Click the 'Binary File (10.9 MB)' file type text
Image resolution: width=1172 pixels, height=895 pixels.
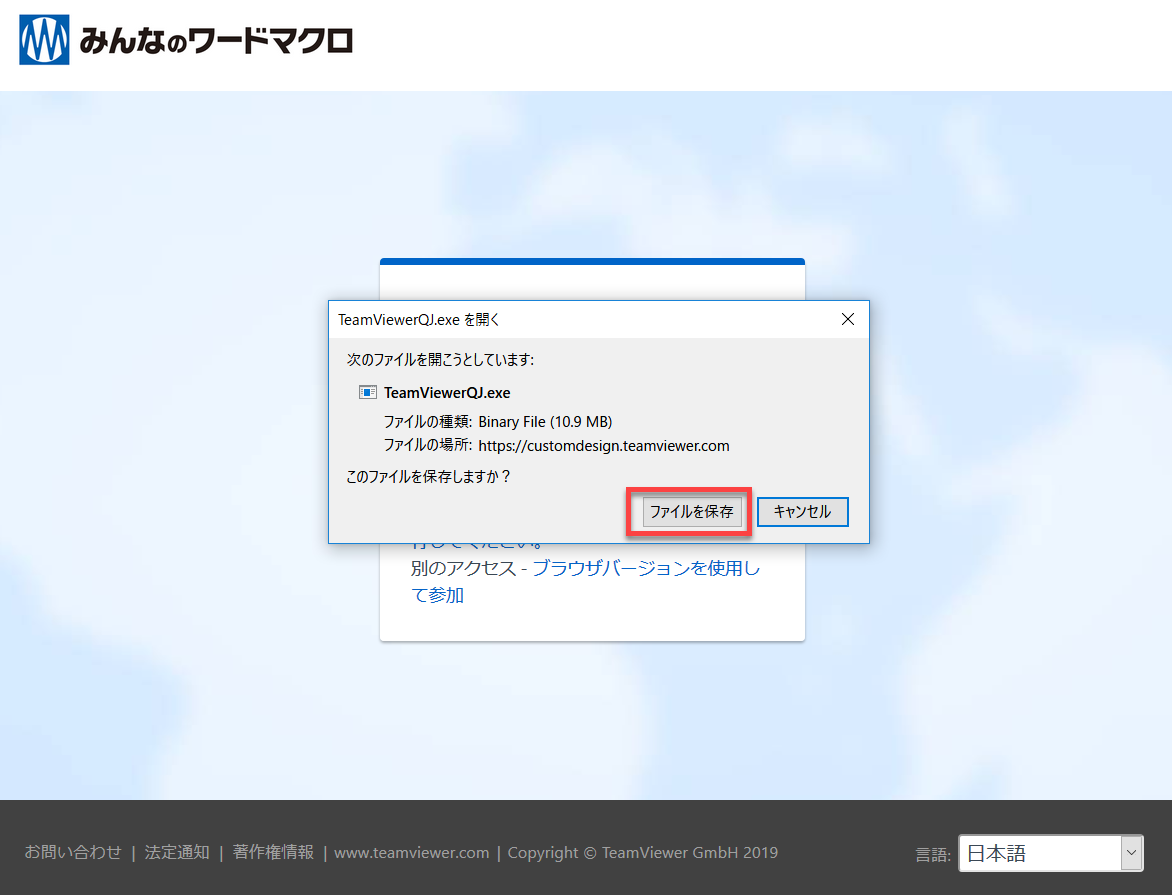[x=545, y=422]
